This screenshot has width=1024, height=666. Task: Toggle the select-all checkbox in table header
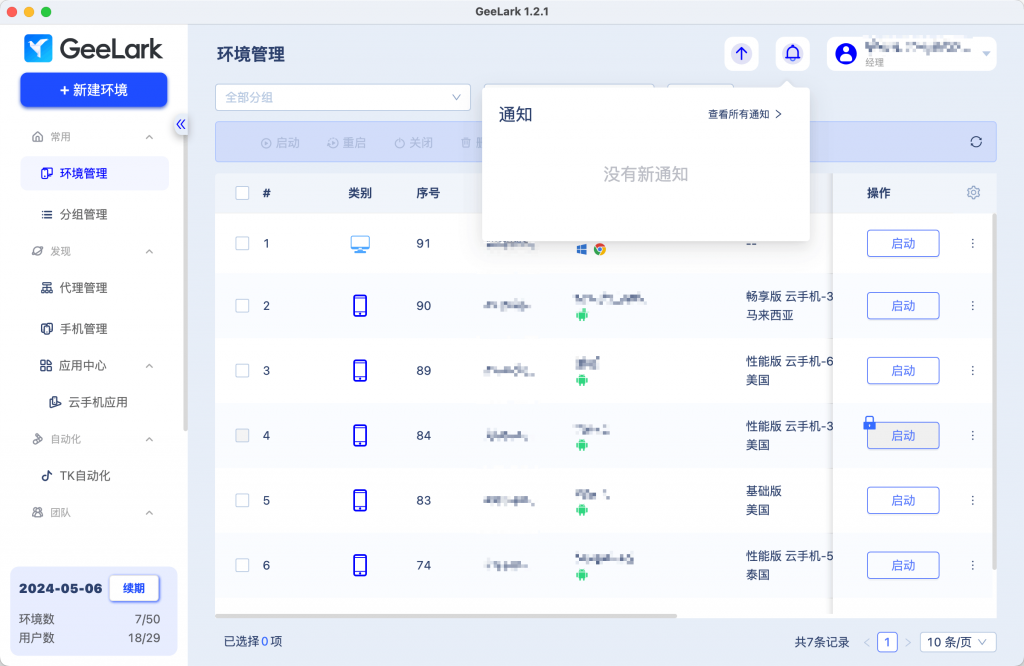(242, 193)
